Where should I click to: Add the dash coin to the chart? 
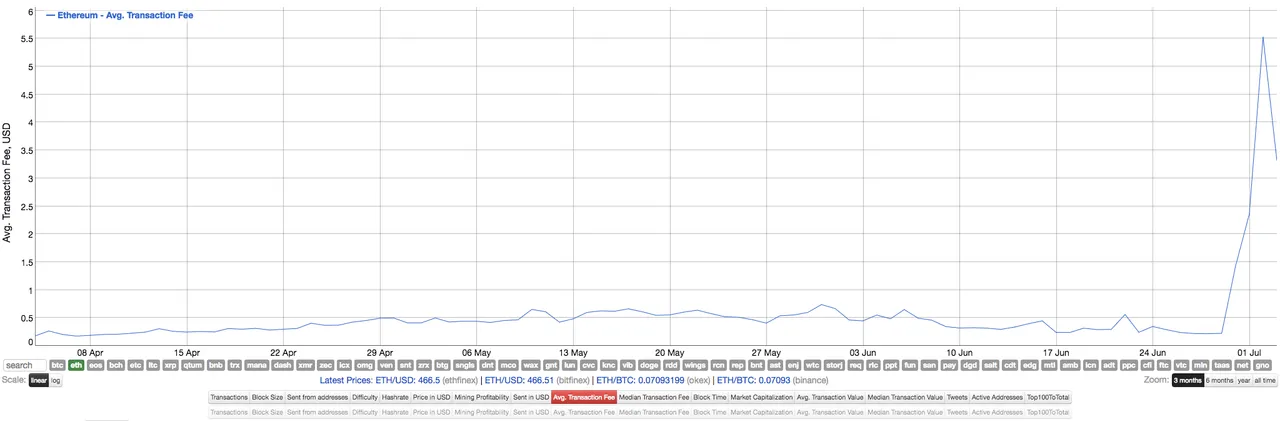282,365
